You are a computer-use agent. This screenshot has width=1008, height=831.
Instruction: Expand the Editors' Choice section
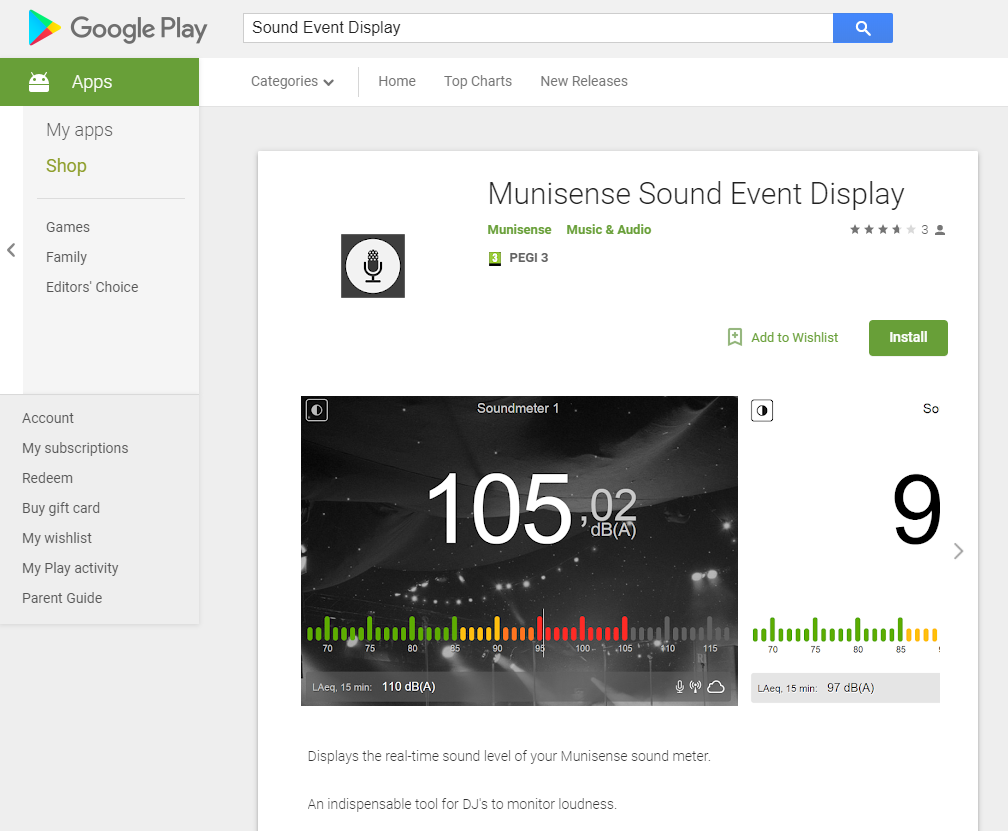(x=91, y=287)
